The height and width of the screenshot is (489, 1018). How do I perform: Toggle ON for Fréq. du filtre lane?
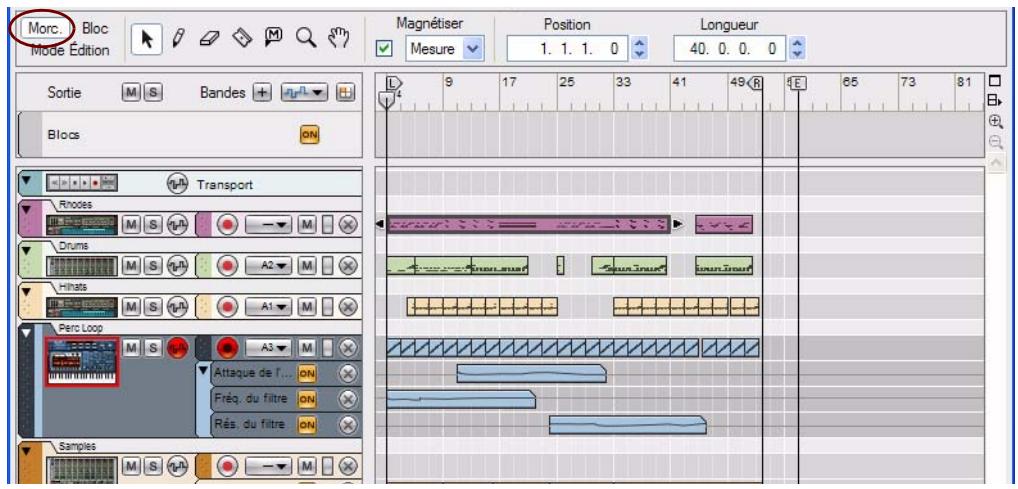pyautogui.click(x=306, y=399)
